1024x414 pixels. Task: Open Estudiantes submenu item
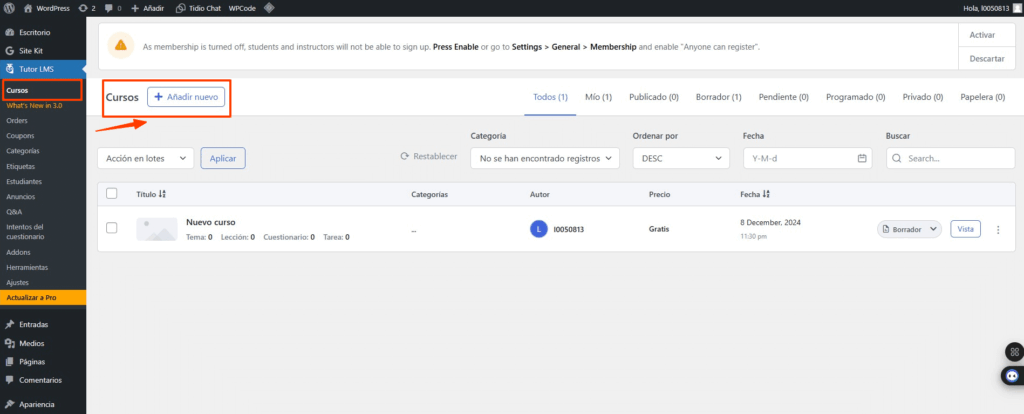point(24,182)
